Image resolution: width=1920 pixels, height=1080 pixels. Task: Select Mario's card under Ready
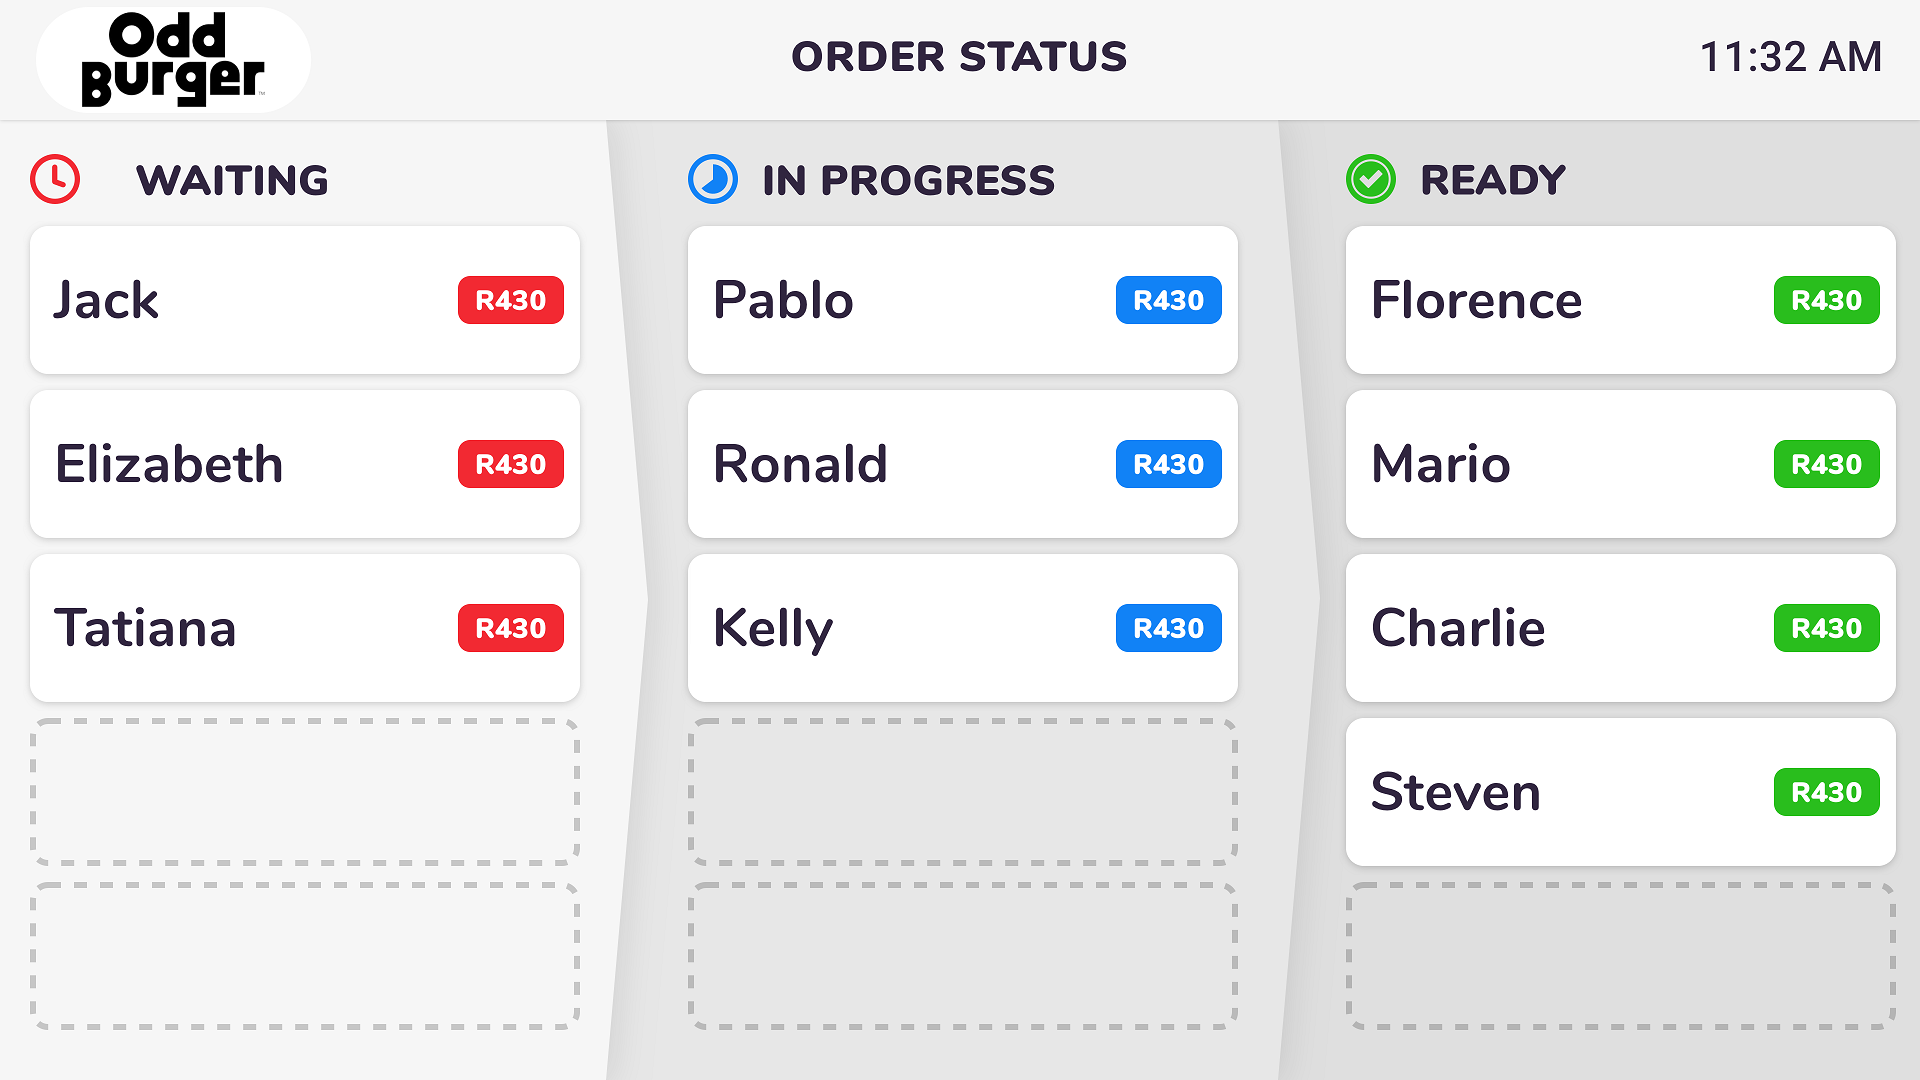(1620, 464)
